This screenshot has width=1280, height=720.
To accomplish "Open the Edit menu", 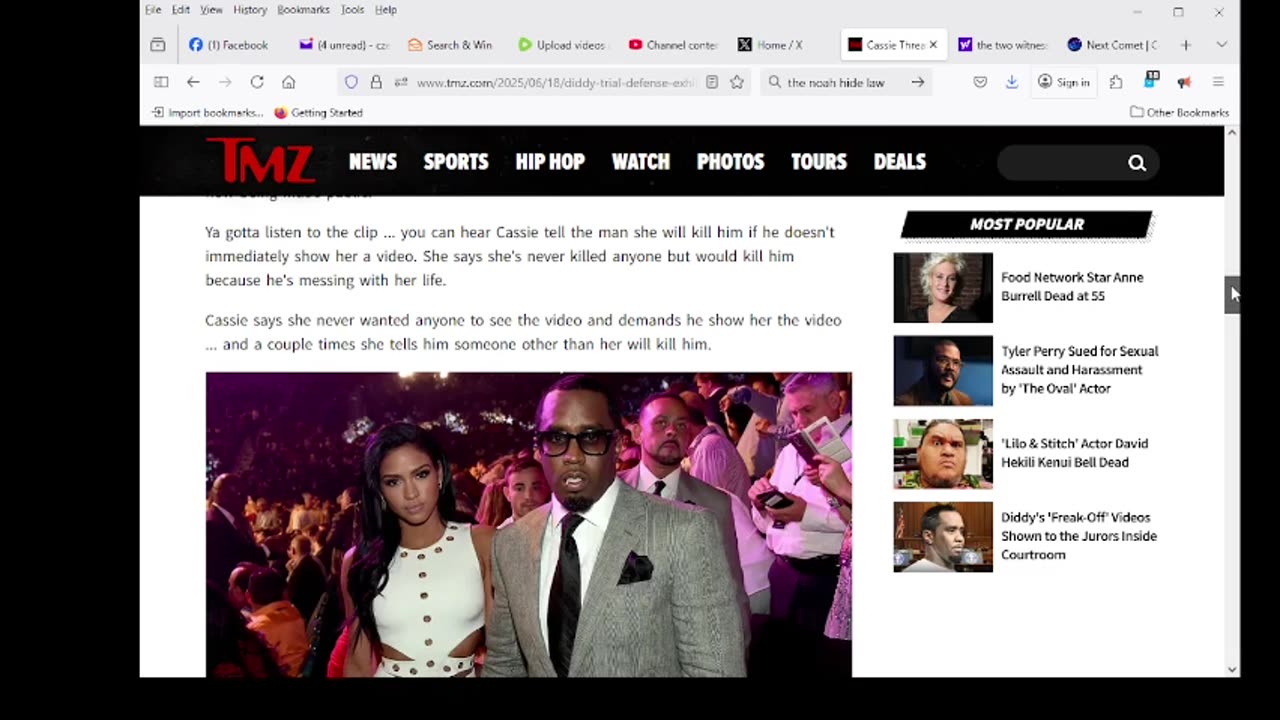I will tap(180, 10).
